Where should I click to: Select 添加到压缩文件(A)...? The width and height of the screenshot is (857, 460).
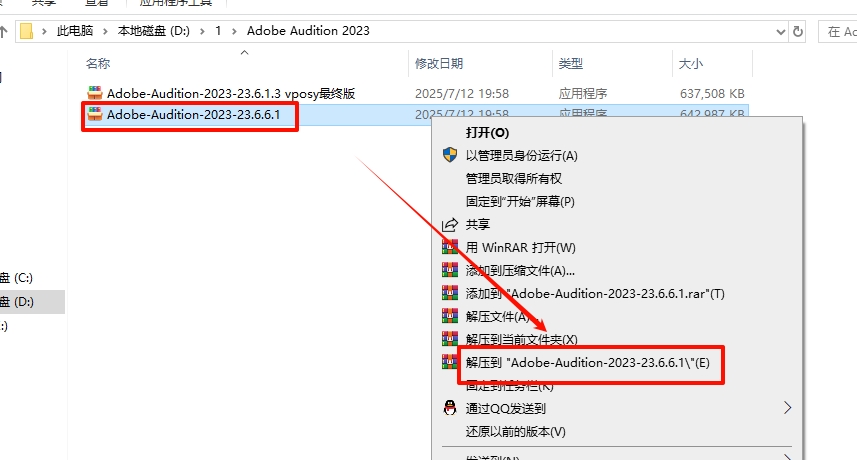617,270
